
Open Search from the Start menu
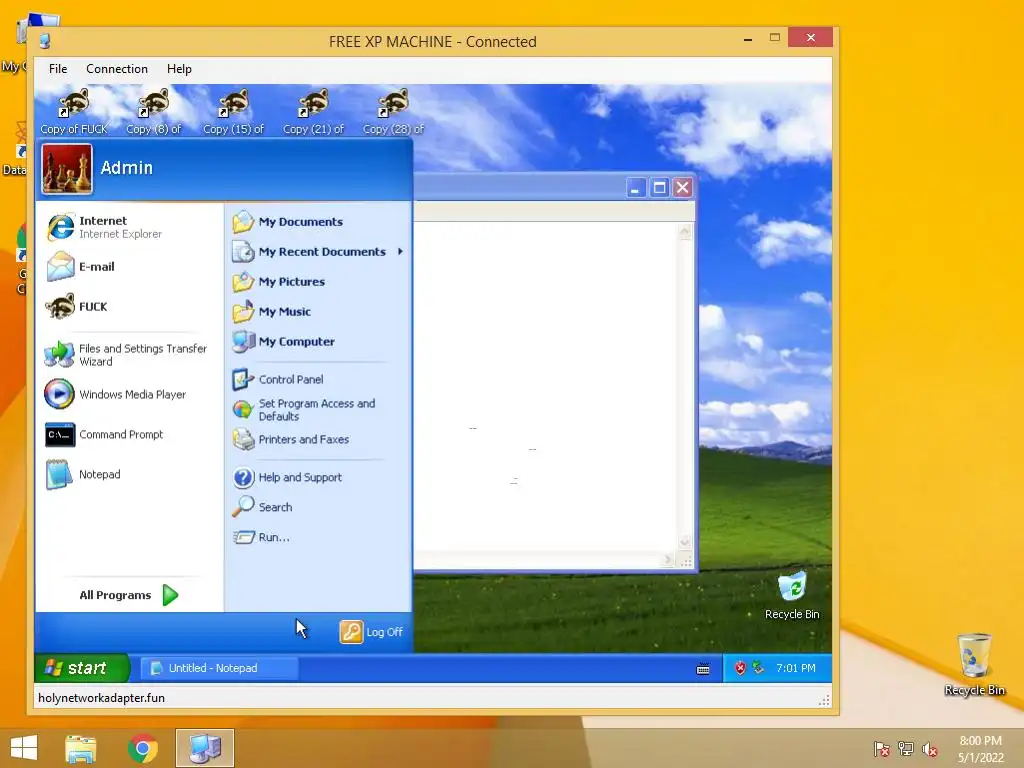pyautogui.click(x=262, y=507)
